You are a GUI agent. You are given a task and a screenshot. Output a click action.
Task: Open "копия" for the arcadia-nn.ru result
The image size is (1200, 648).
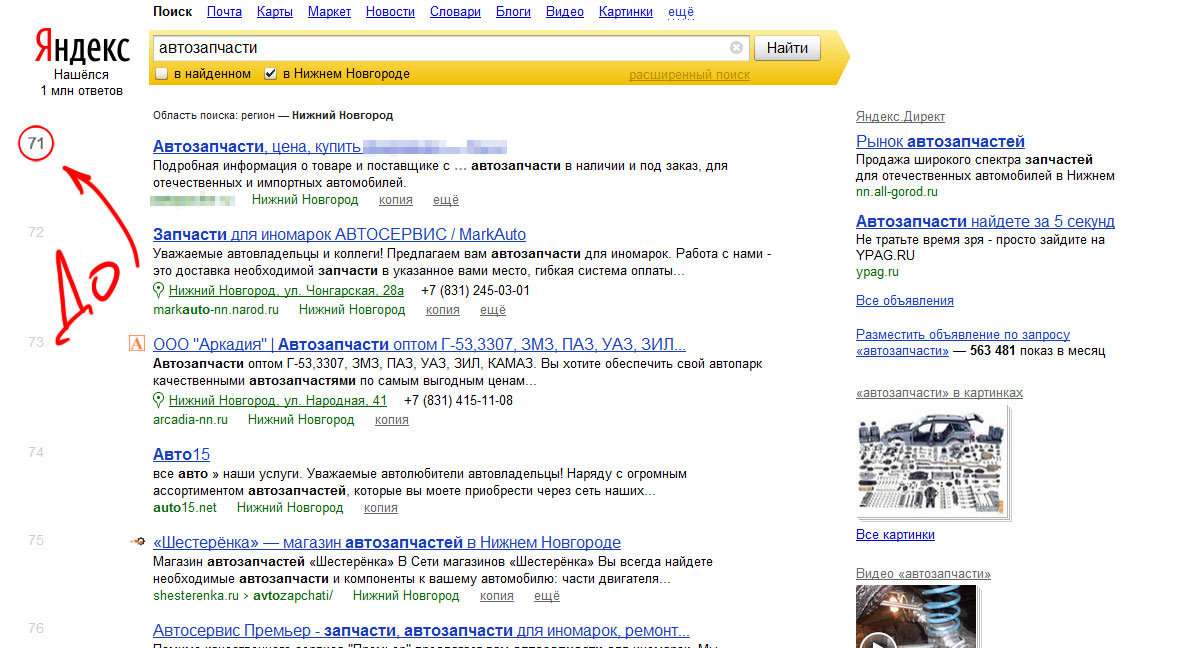pyautogui.click(x=392, y=420)
